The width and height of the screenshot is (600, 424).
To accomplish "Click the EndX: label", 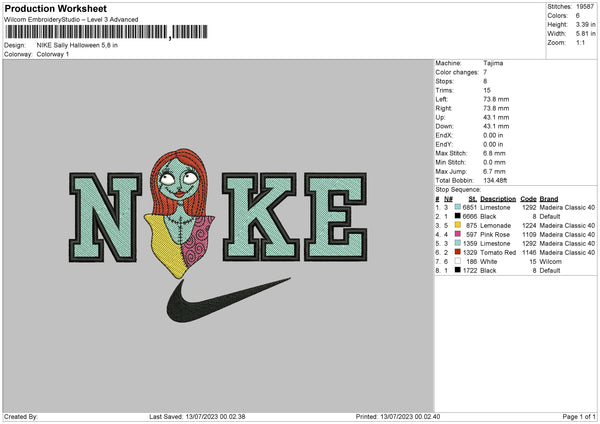I will point(444,135).
